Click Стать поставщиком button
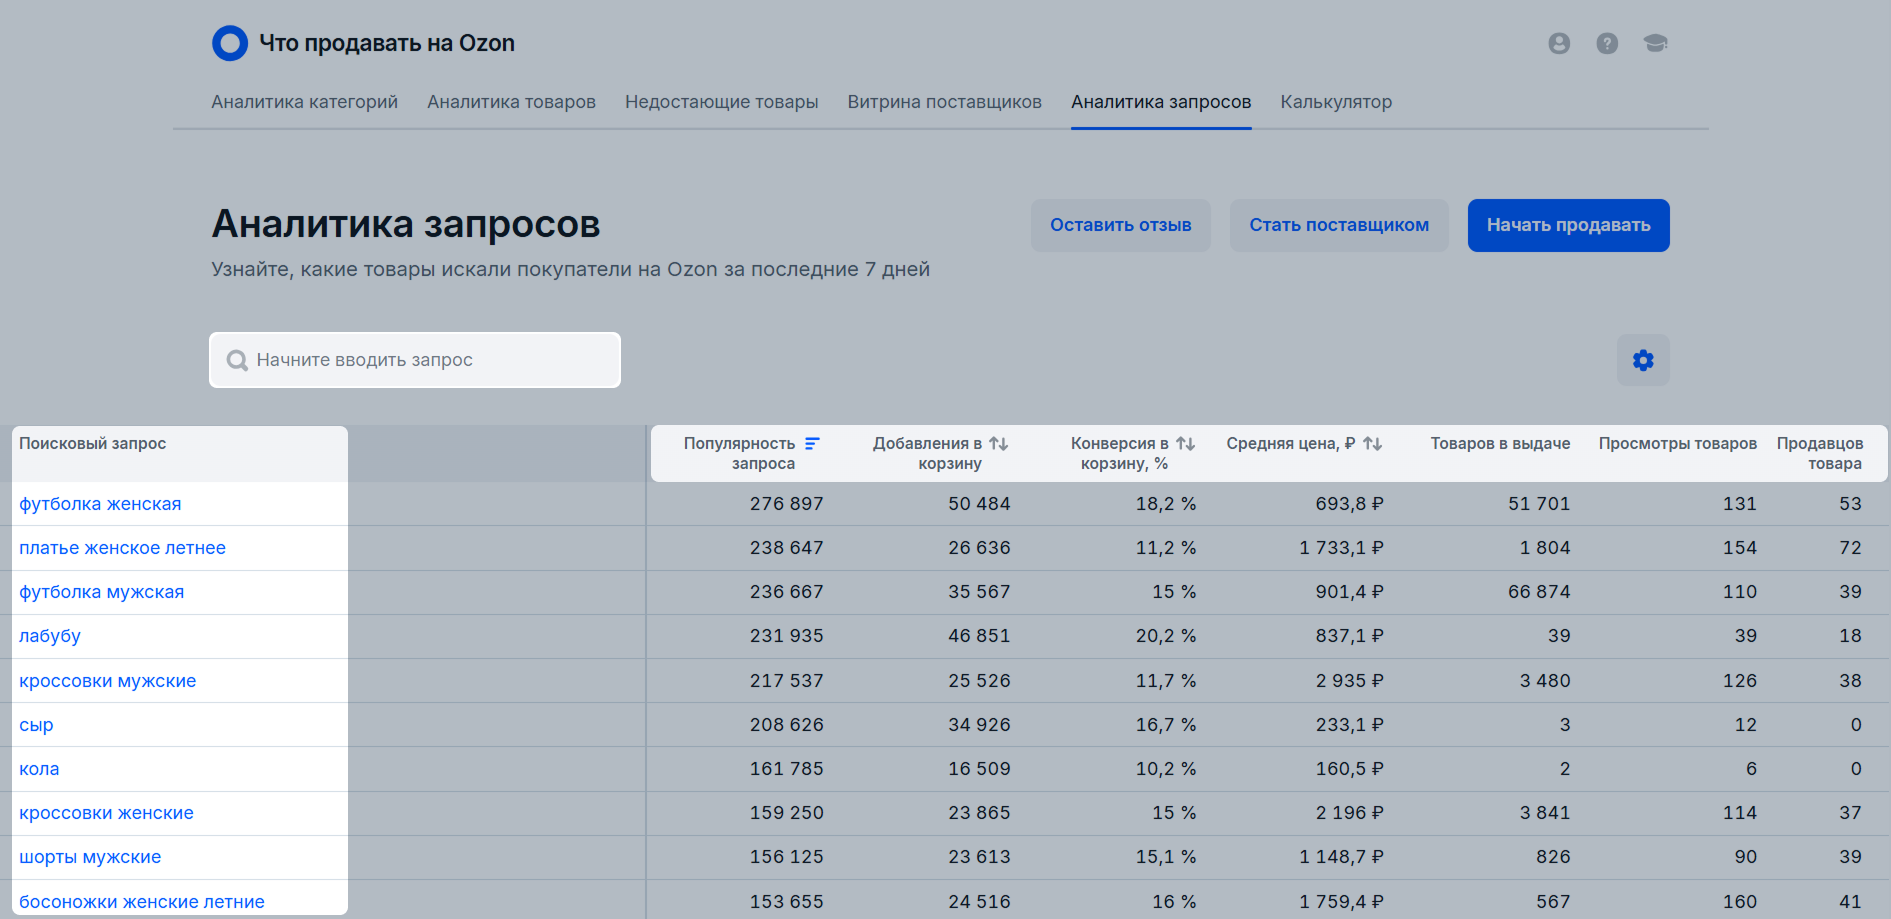This screenshot has height=919, width=1891. coord(1339,225)
